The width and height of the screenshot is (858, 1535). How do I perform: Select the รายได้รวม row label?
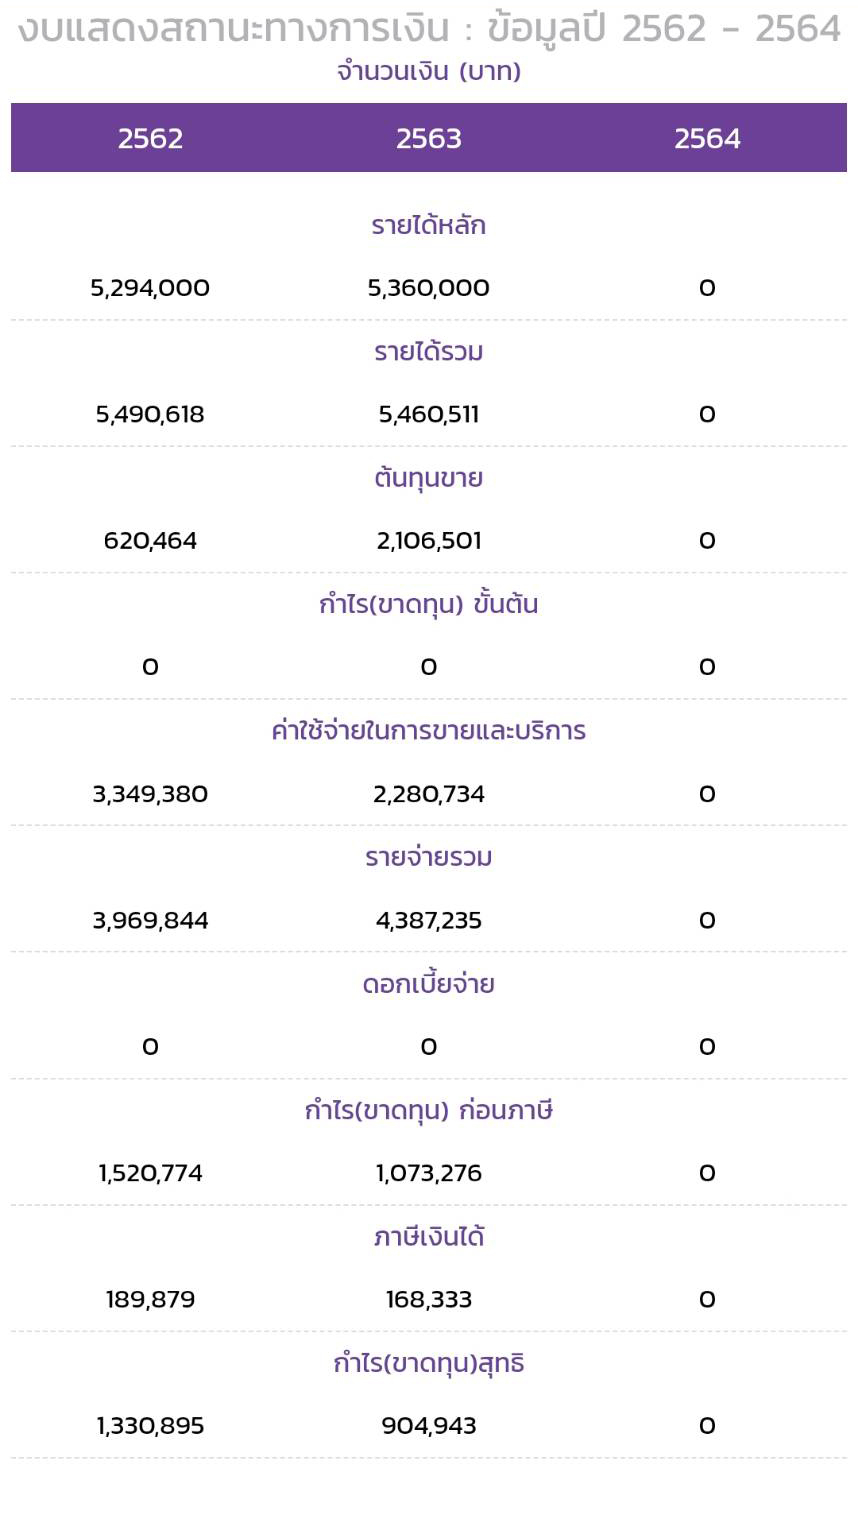[x=429, y=352]
